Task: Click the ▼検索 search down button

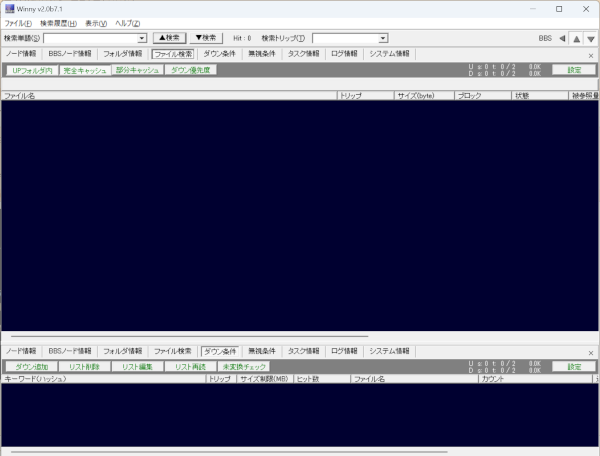Action: [206, 38]
